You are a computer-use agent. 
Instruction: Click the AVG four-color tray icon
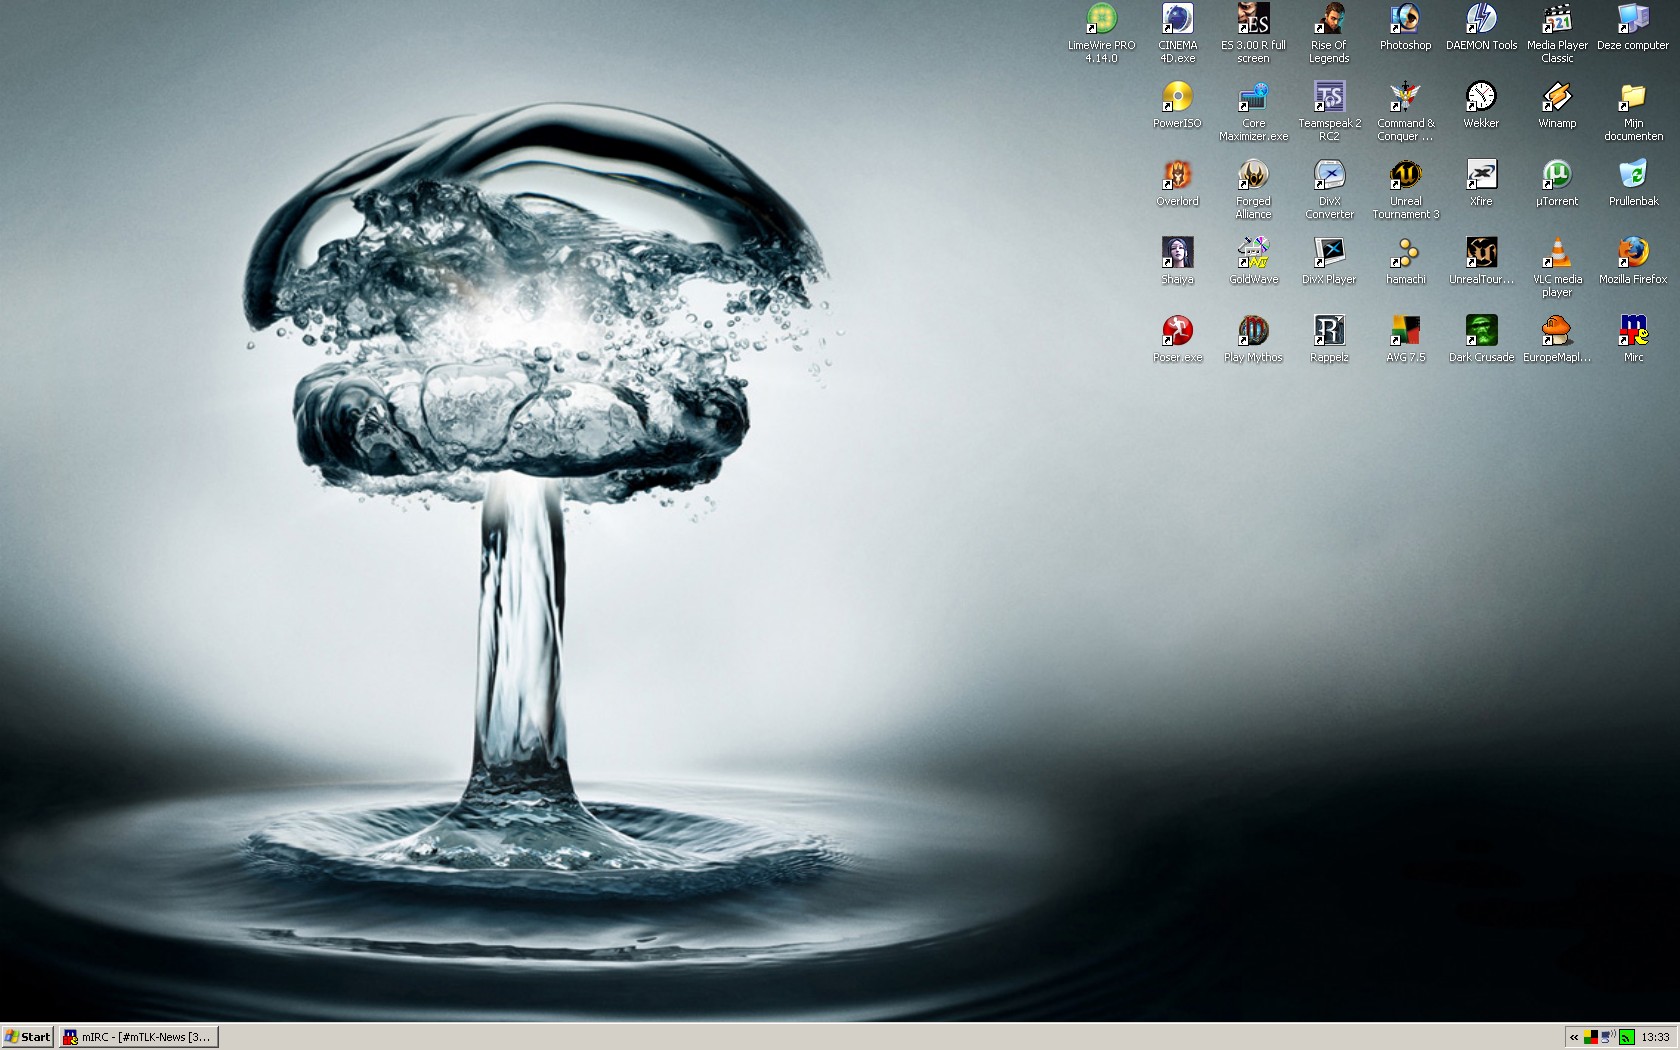click(x=1591, y=1037)
